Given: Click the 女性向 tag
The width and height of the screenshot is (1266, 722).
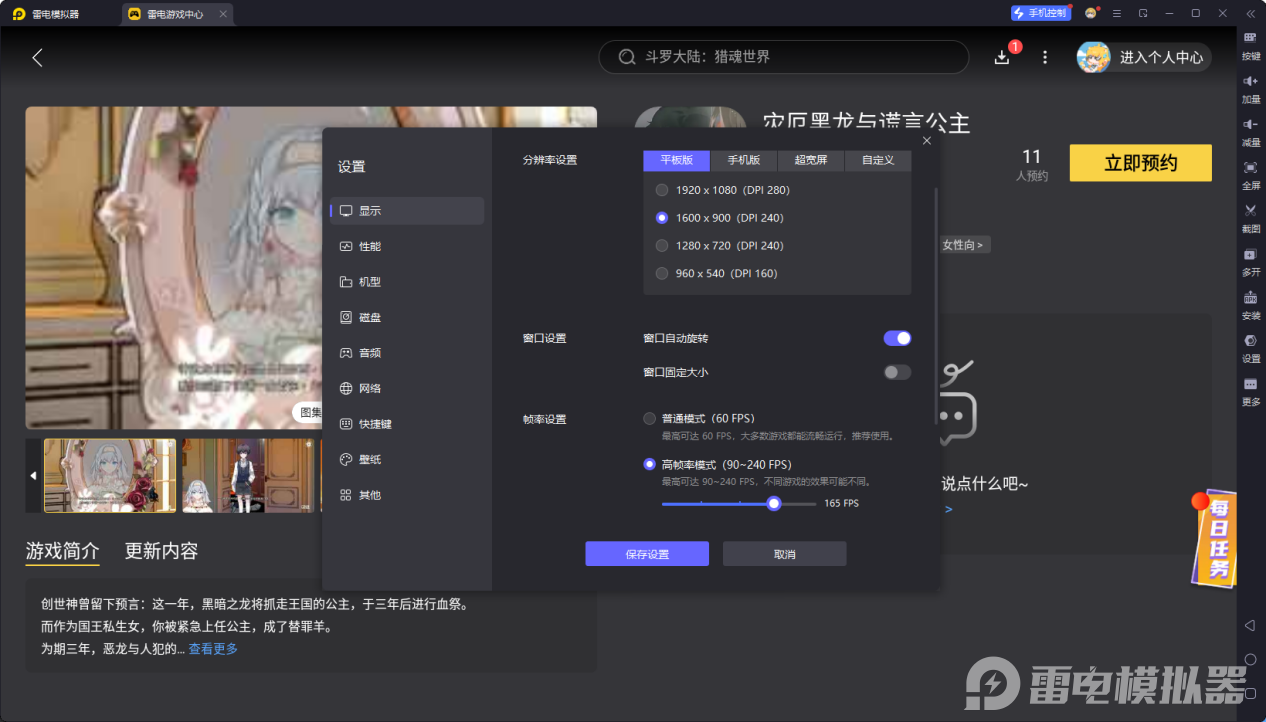Looking at the screenshot, I should (965, 244).
